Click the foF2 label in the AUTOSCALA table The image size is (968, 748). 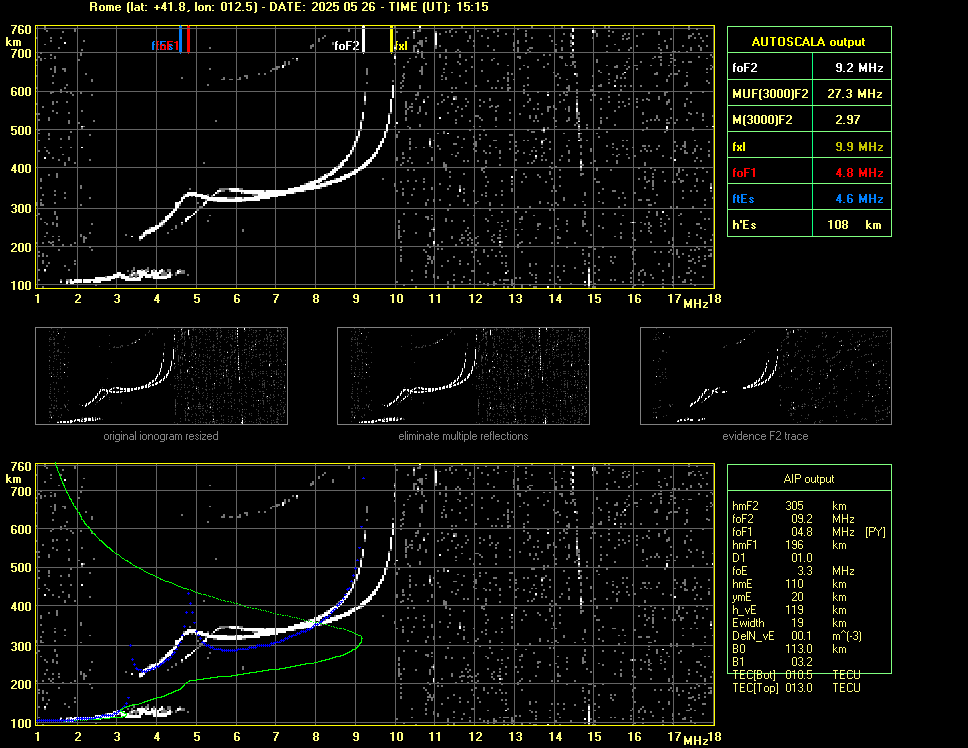[745, 68]
